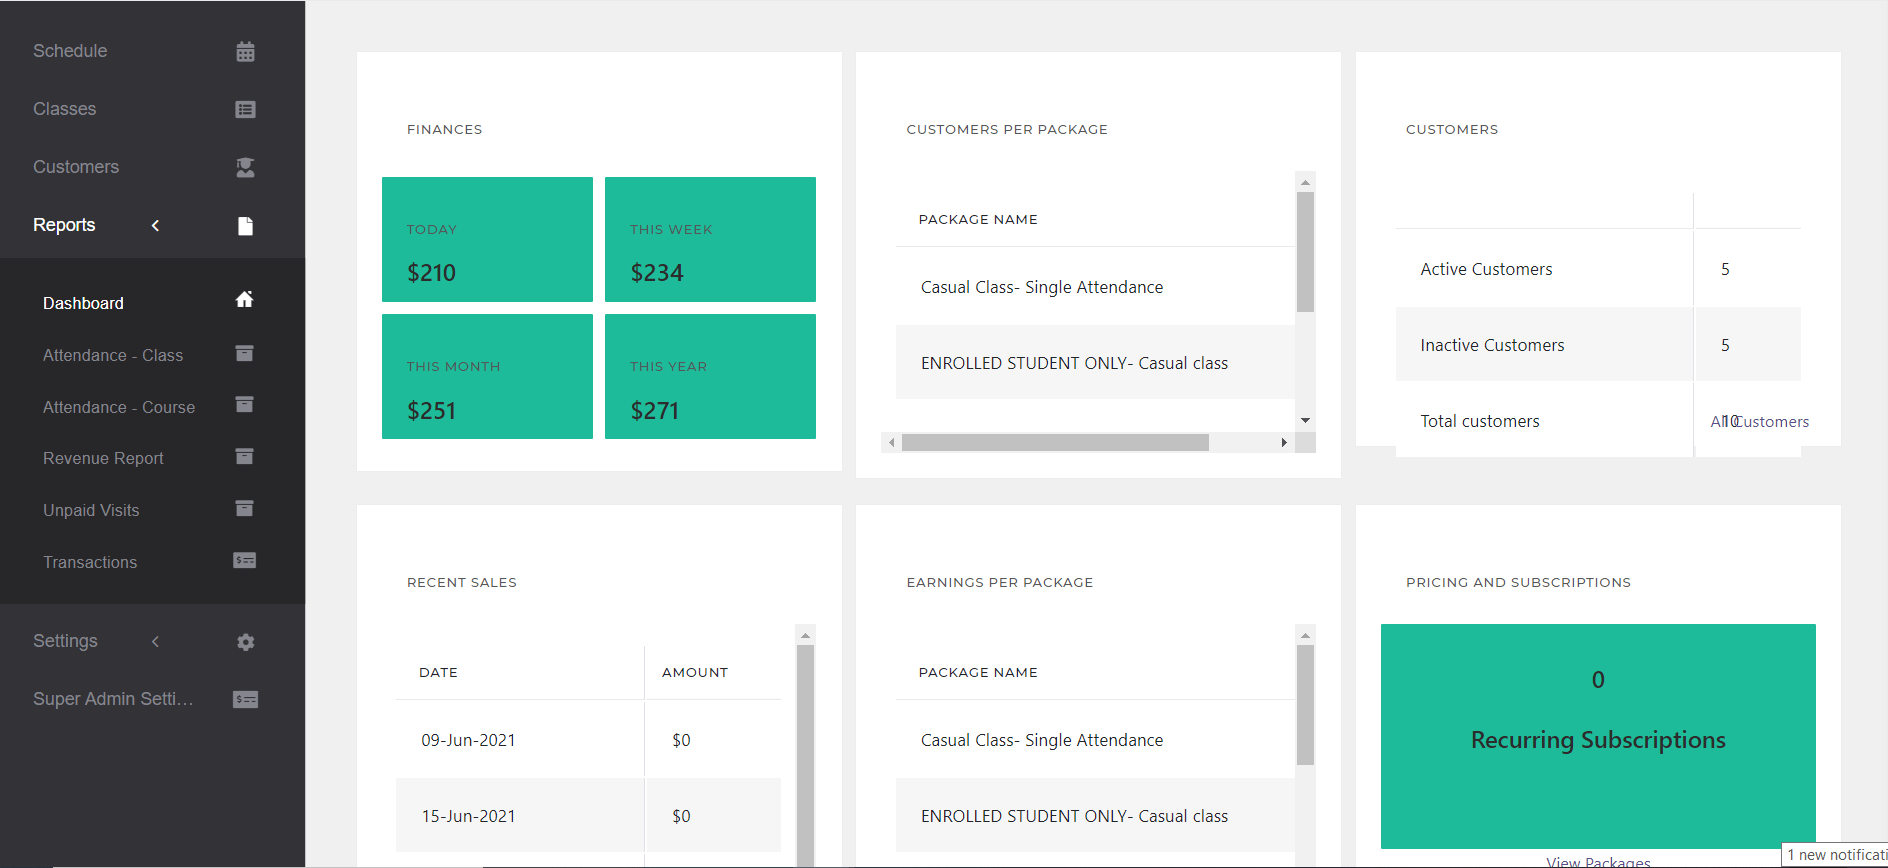Click the Dashboard home icon
The width and height of the screenshot is (1888, 868).
(x=244, y=299)
